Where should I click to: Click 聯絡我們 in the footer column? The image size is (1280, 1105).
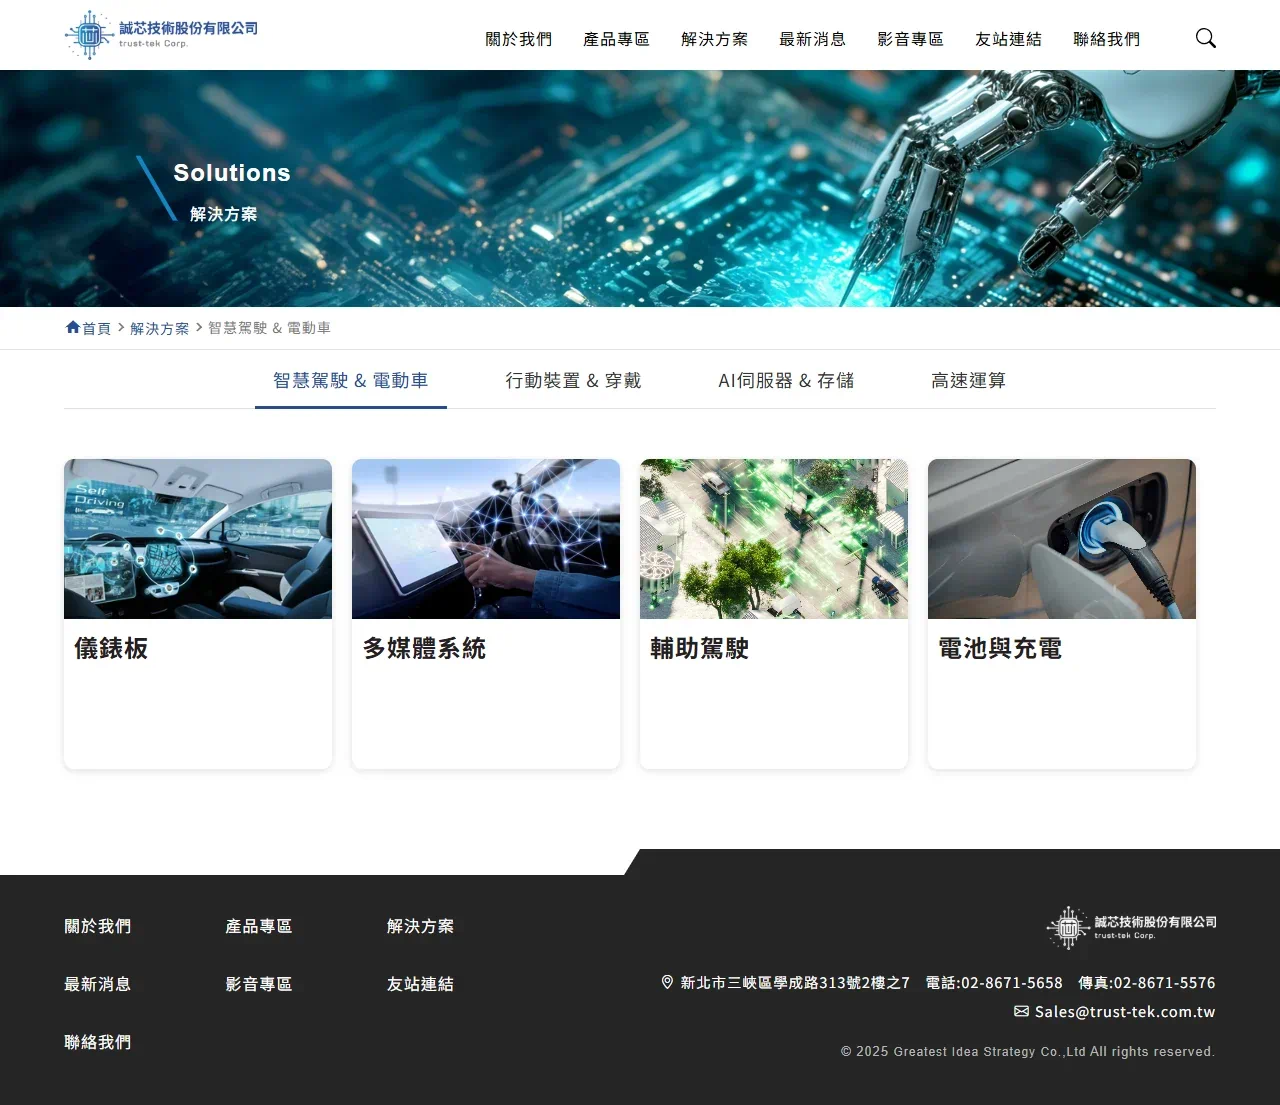coord(97,1041)
